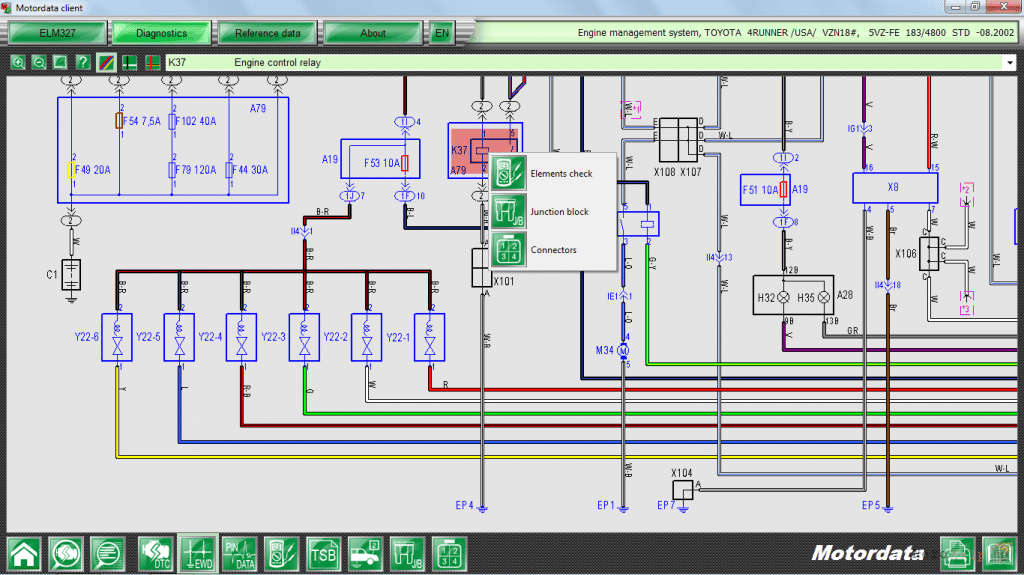Click the ELM327 button

[x=57, y=33]
